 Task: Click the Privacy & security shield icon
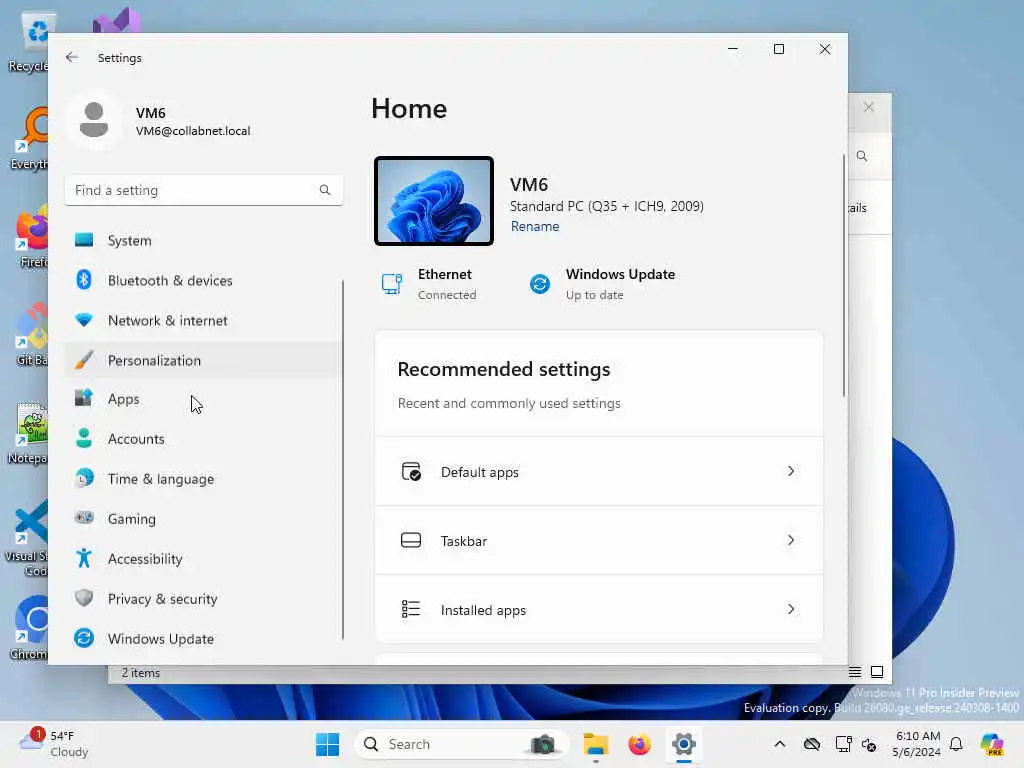(84, 598)
